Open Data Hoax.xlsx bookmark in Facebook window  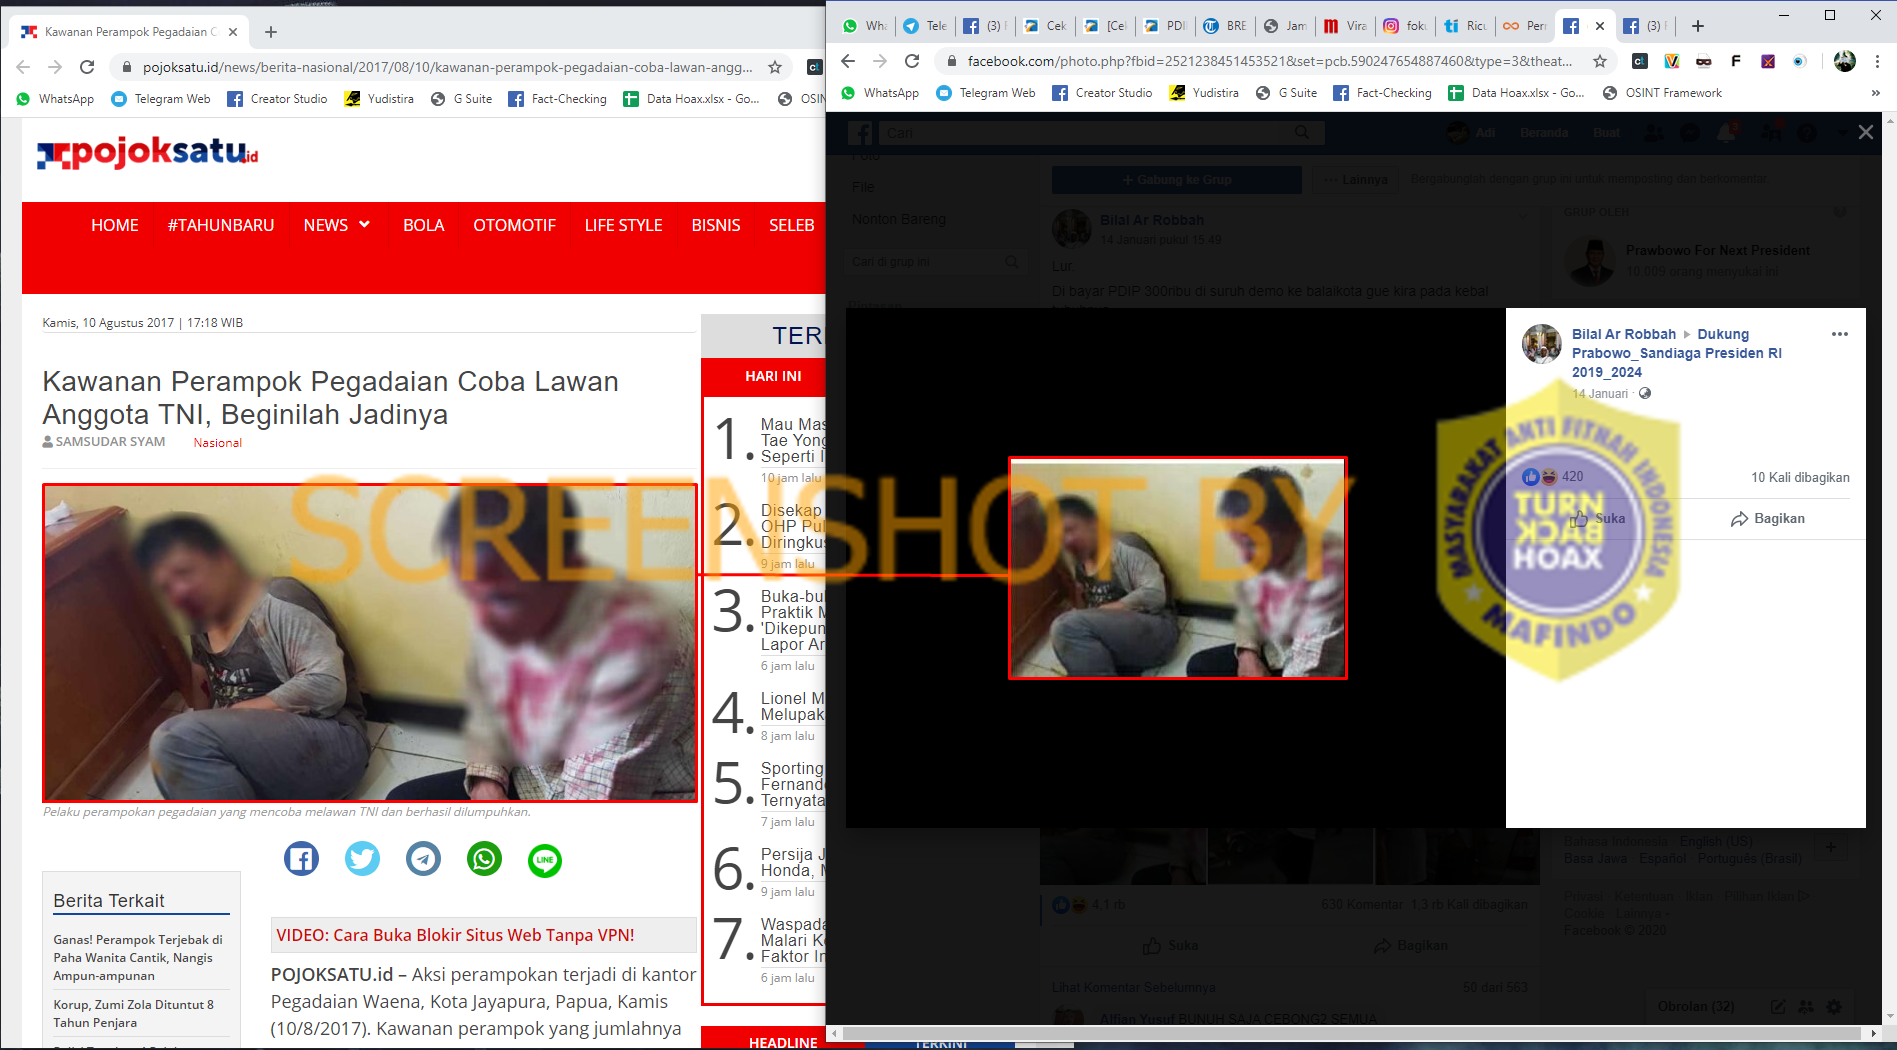(x=1517, y=93)
